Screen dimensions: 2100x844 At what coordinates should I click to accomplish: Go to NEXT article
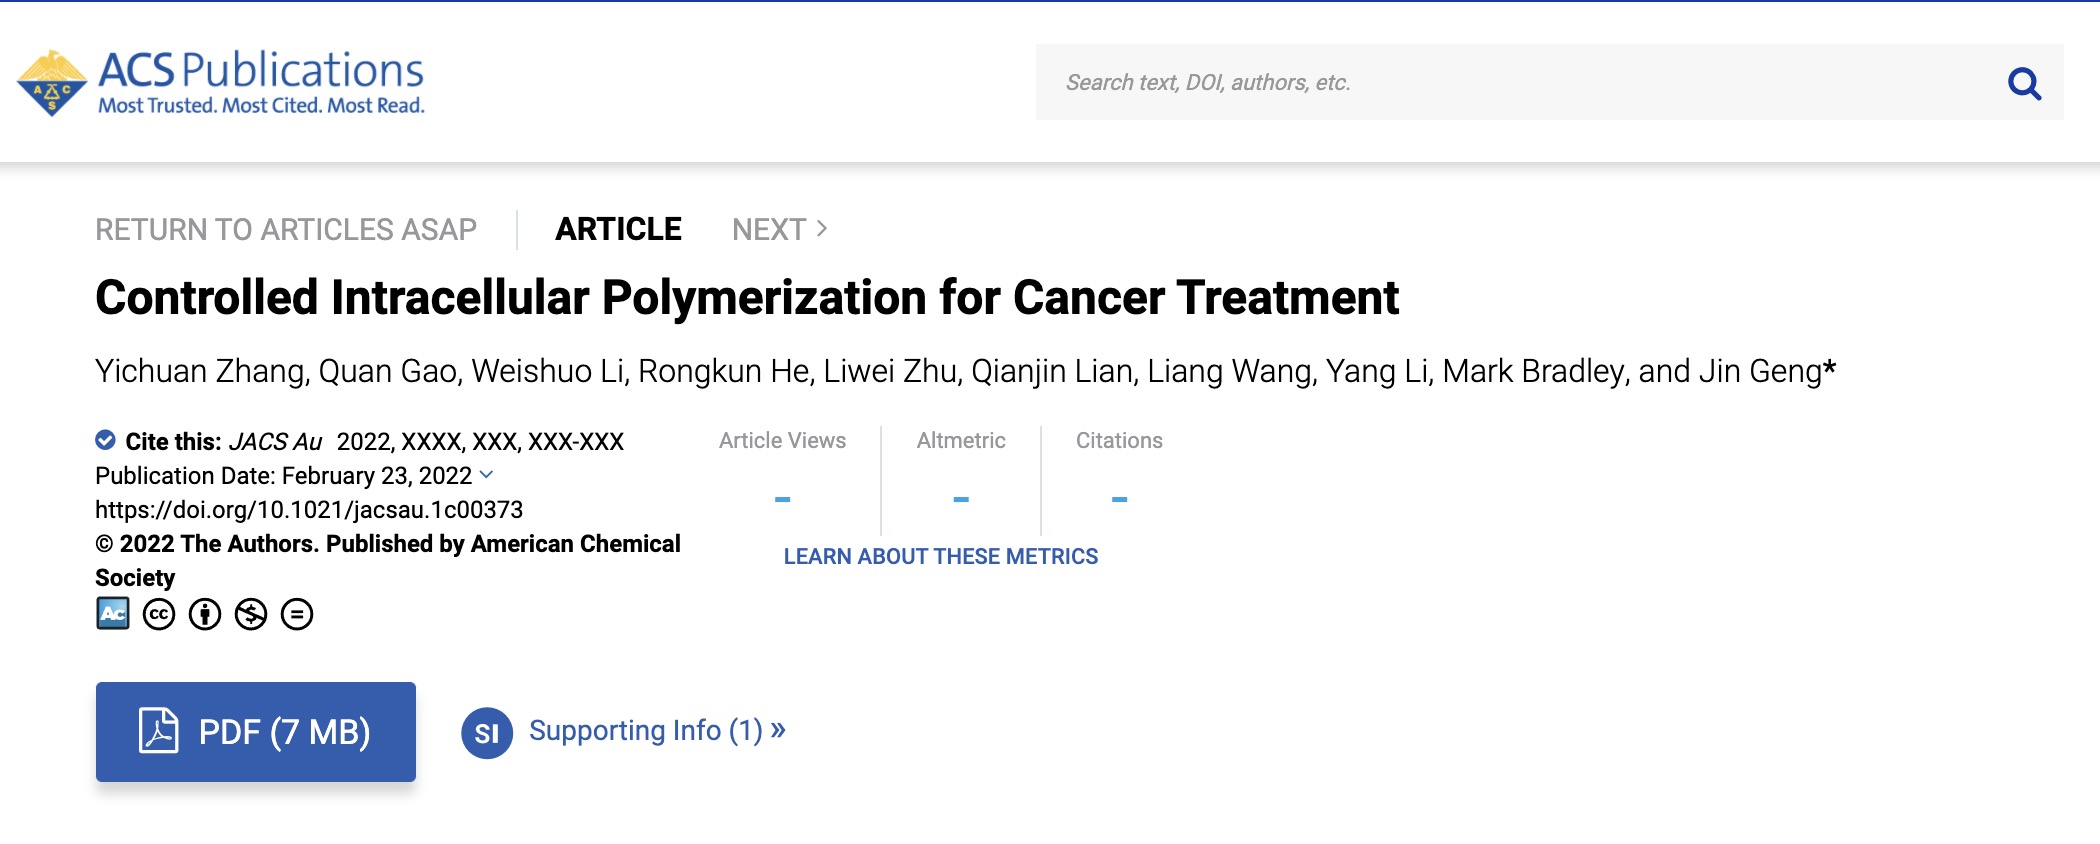(x=779, y=229)
